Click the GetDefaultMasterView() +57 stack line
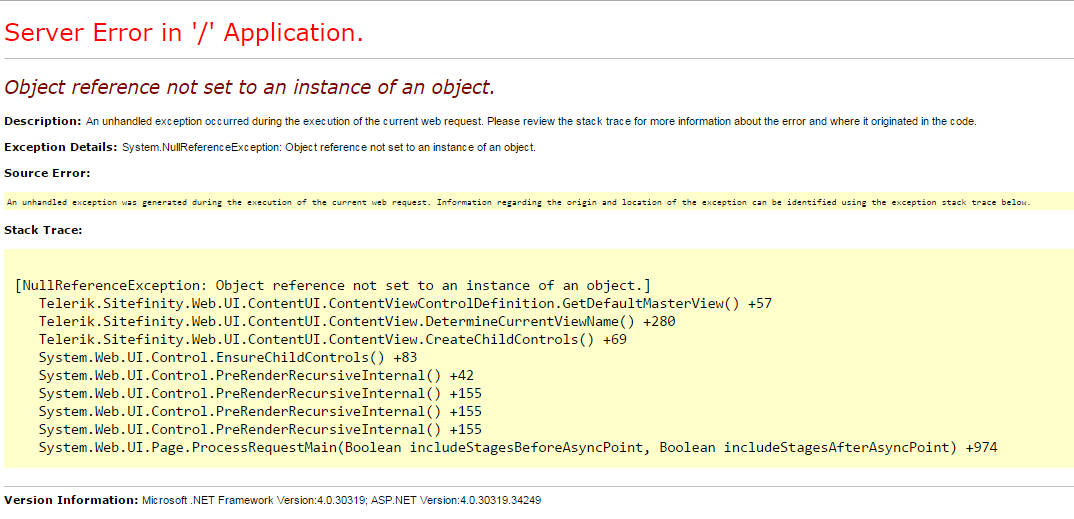Viewport: 1074px width, 519px height. [405, 303]
